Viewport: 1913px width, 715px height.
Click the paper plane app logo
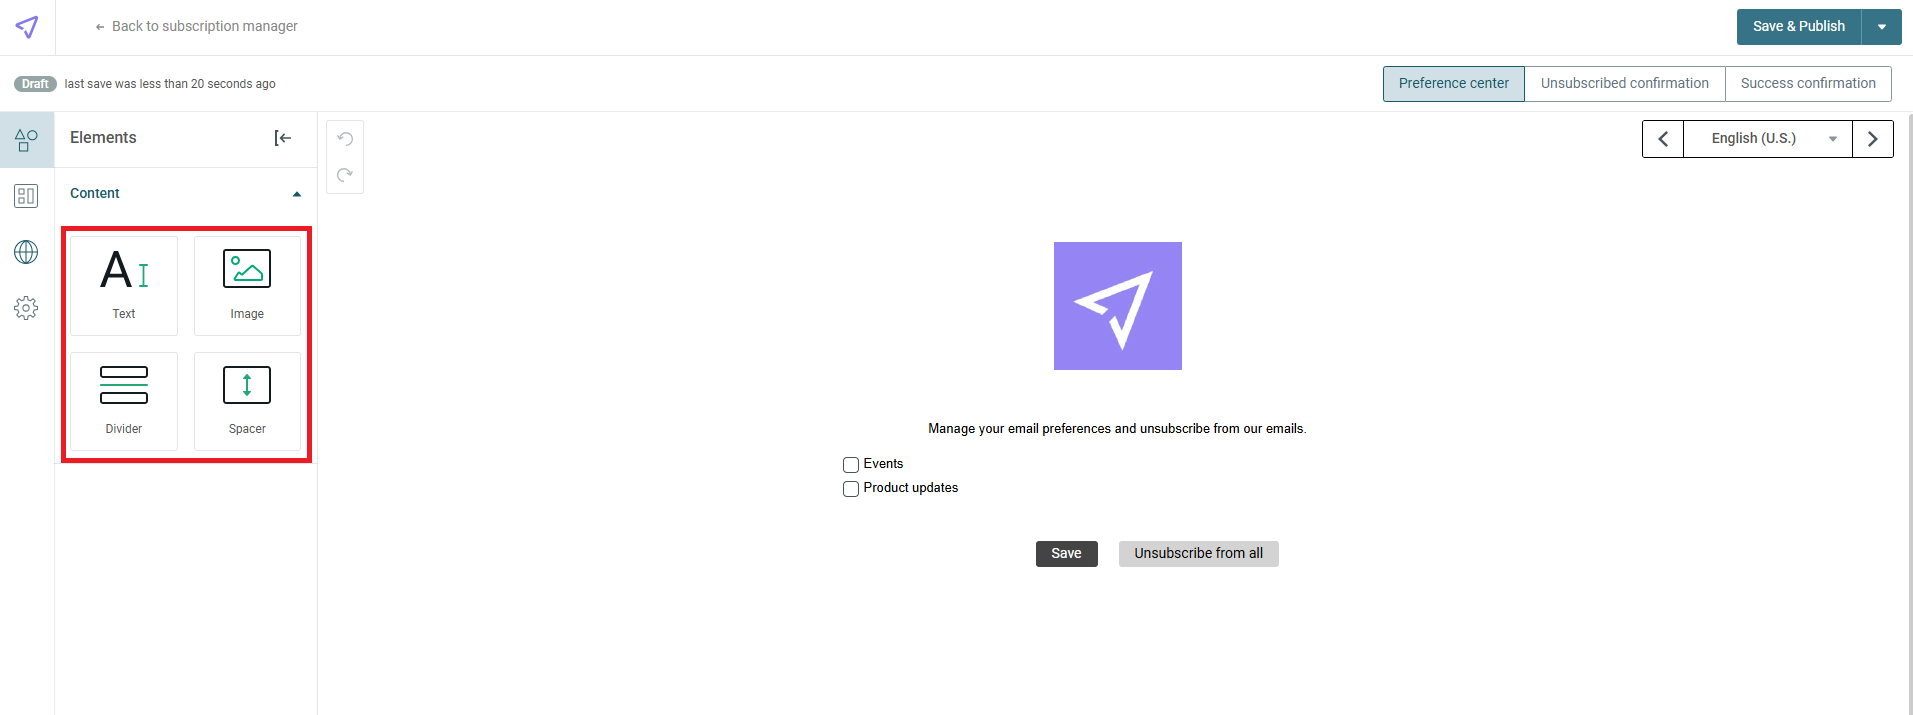point(27,27)
